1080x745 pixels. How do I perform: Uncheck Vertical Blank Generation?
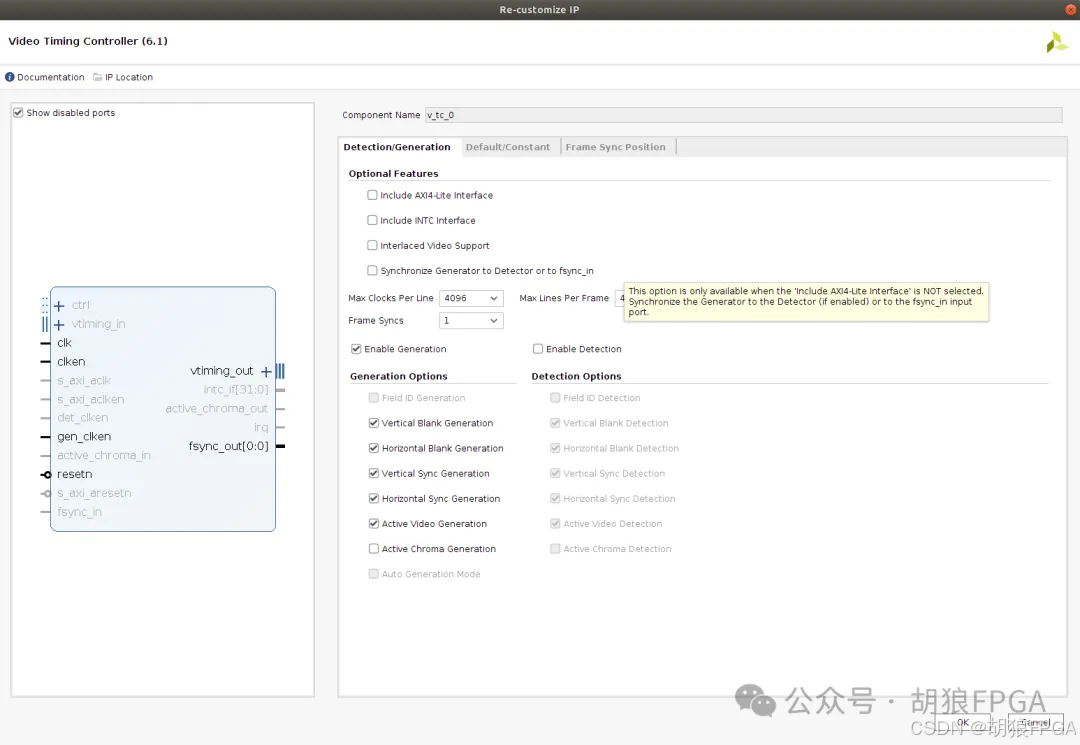click(x=374, y=423)
